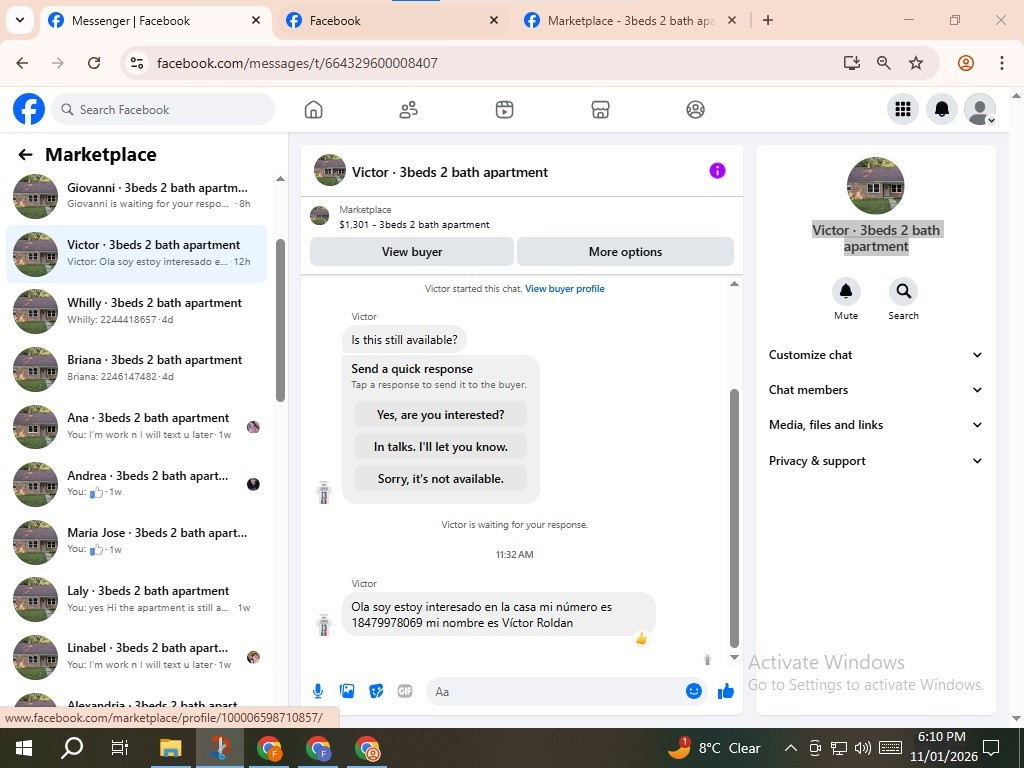
Task: Expand Media, files and links section
Action: [x=875, y=425]
